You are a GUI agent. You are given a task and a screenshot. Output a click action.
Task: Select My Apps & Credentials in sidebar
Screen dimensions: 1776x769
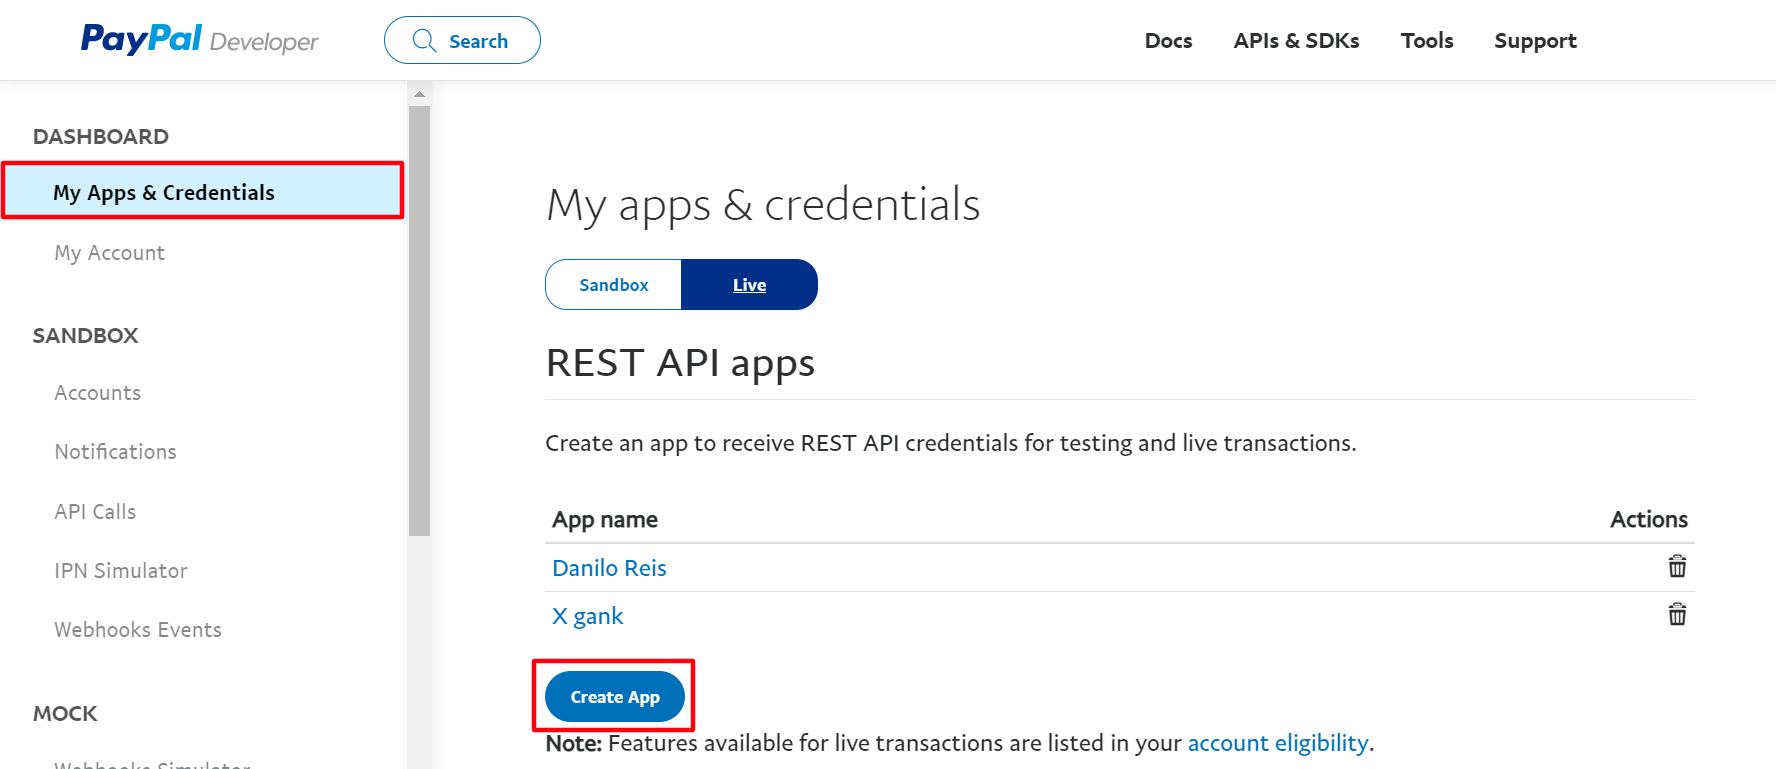(x=203, y=191)
